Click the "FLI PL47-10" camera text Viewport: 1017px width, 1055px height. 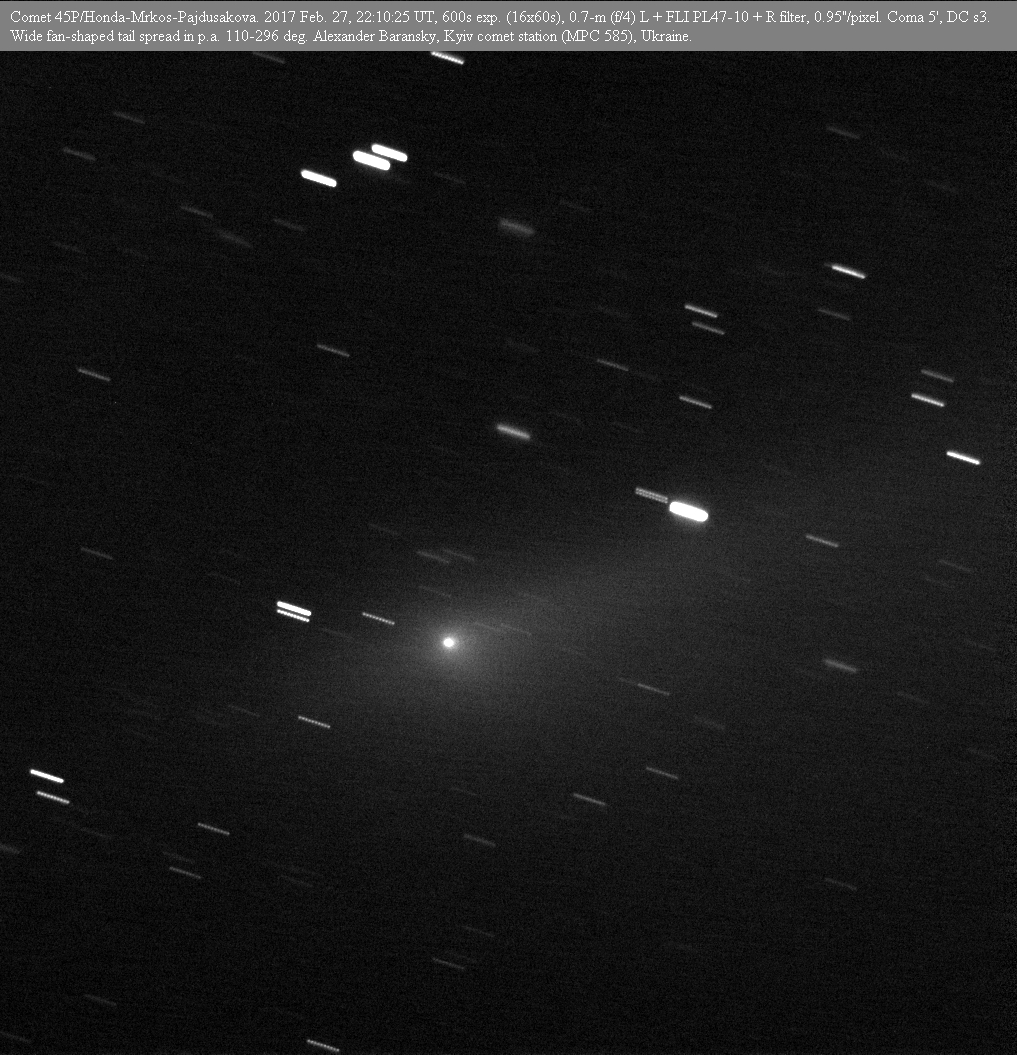click(706, 17)
